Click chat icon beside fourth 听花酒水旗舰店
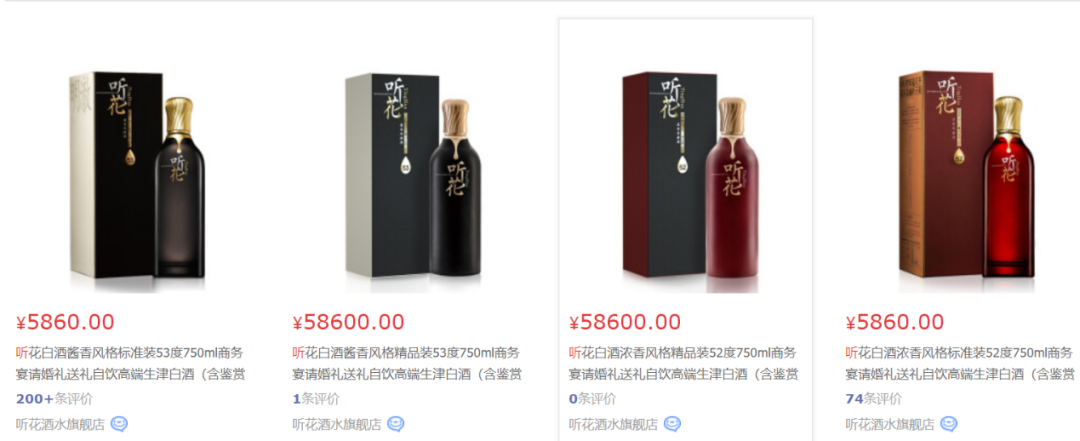 [948, 424]
